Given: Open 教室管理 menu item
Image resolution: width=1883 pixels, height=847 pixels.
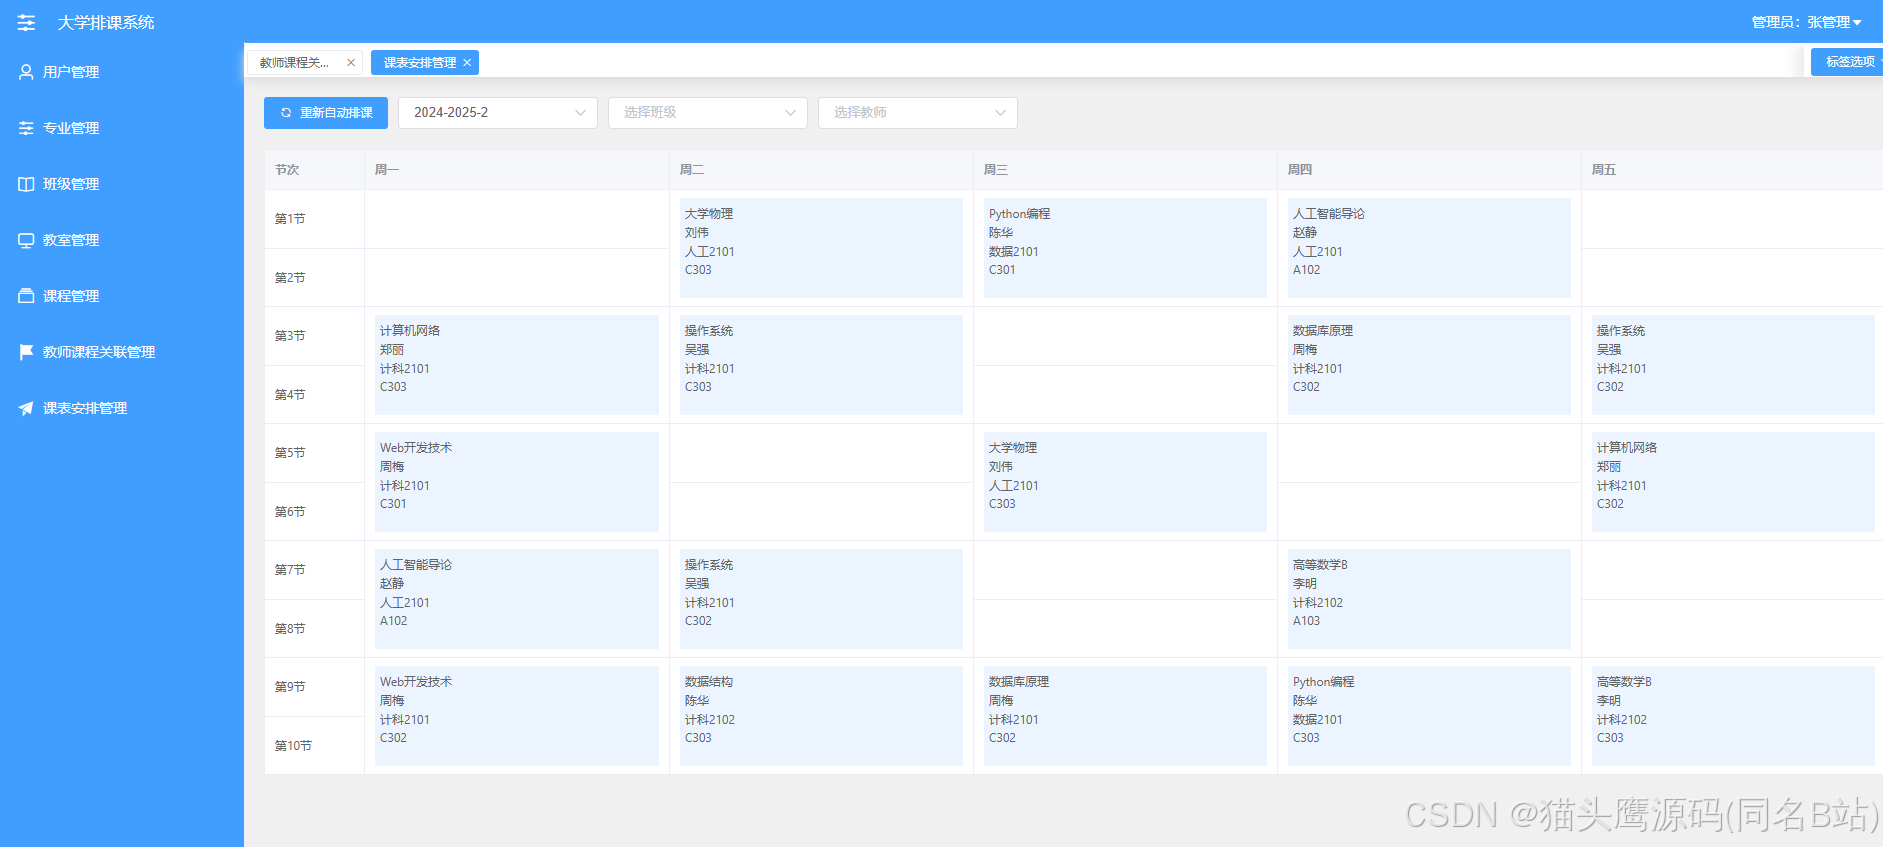Looking at the screenshot, I should coord(122,240).
